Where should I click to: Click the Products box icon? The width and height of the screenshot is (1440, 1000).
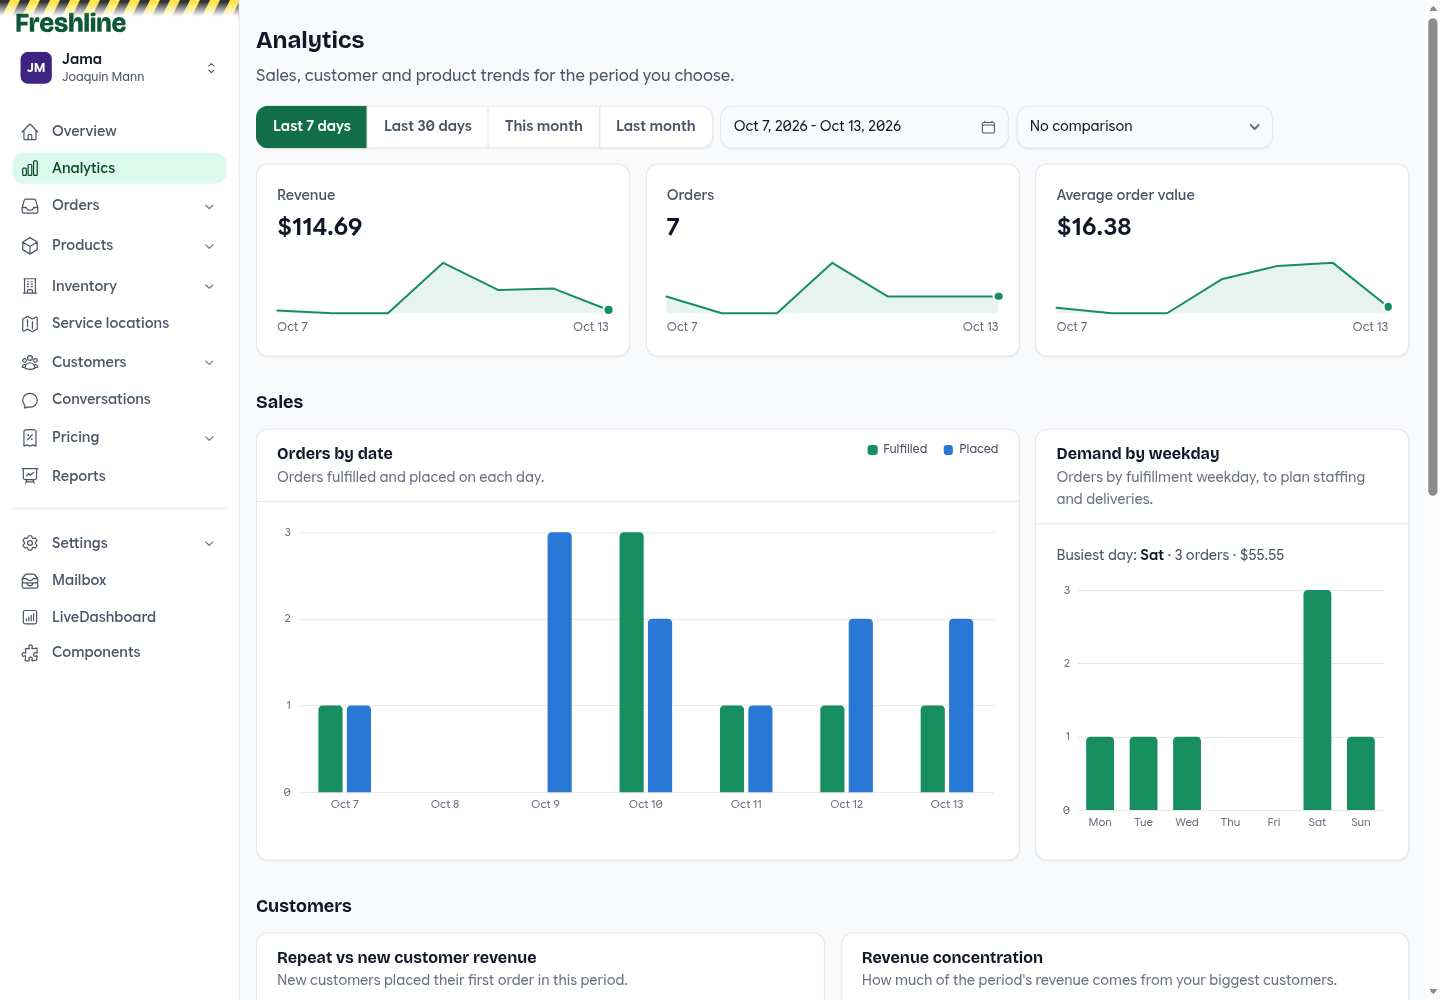(30, 245)
